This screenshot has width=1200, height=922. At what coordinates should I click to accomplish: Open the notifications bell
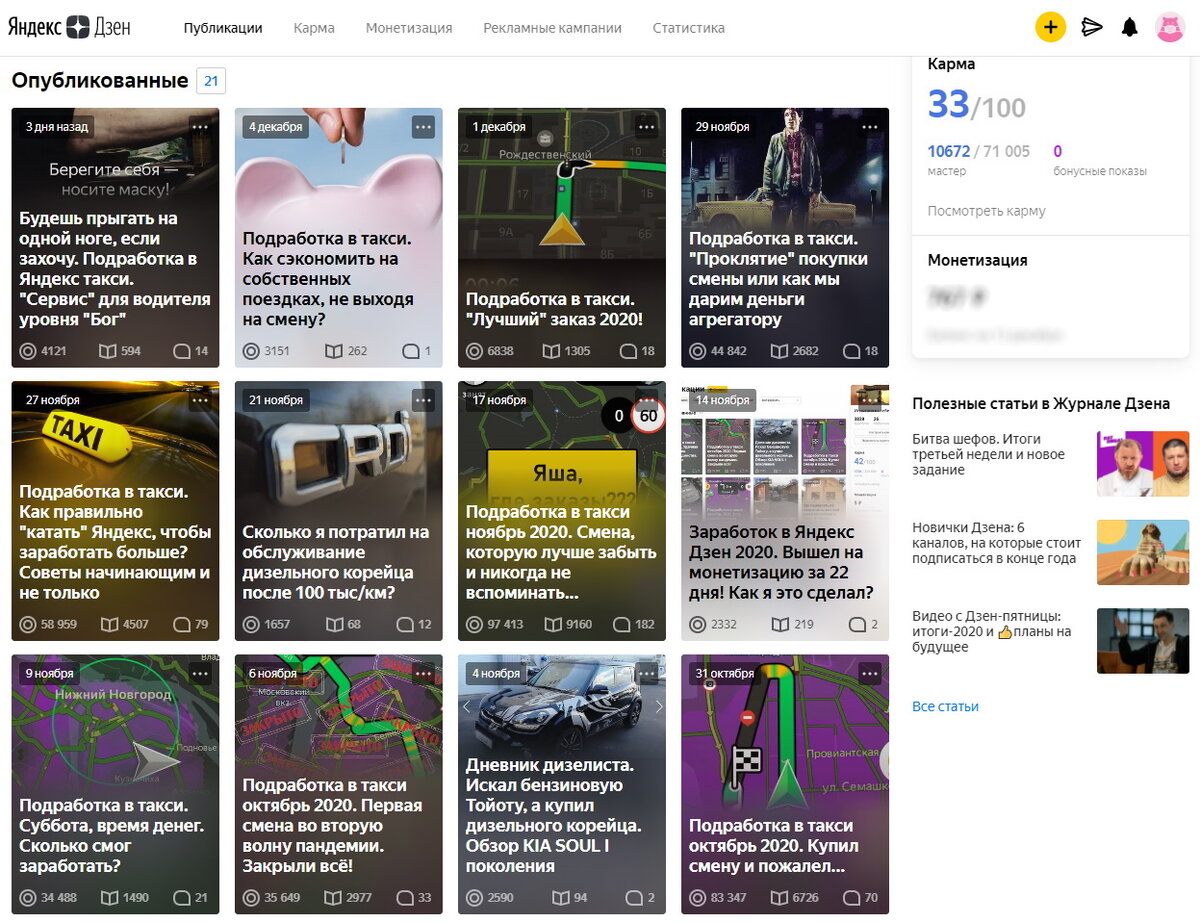tap(1130, 27)
